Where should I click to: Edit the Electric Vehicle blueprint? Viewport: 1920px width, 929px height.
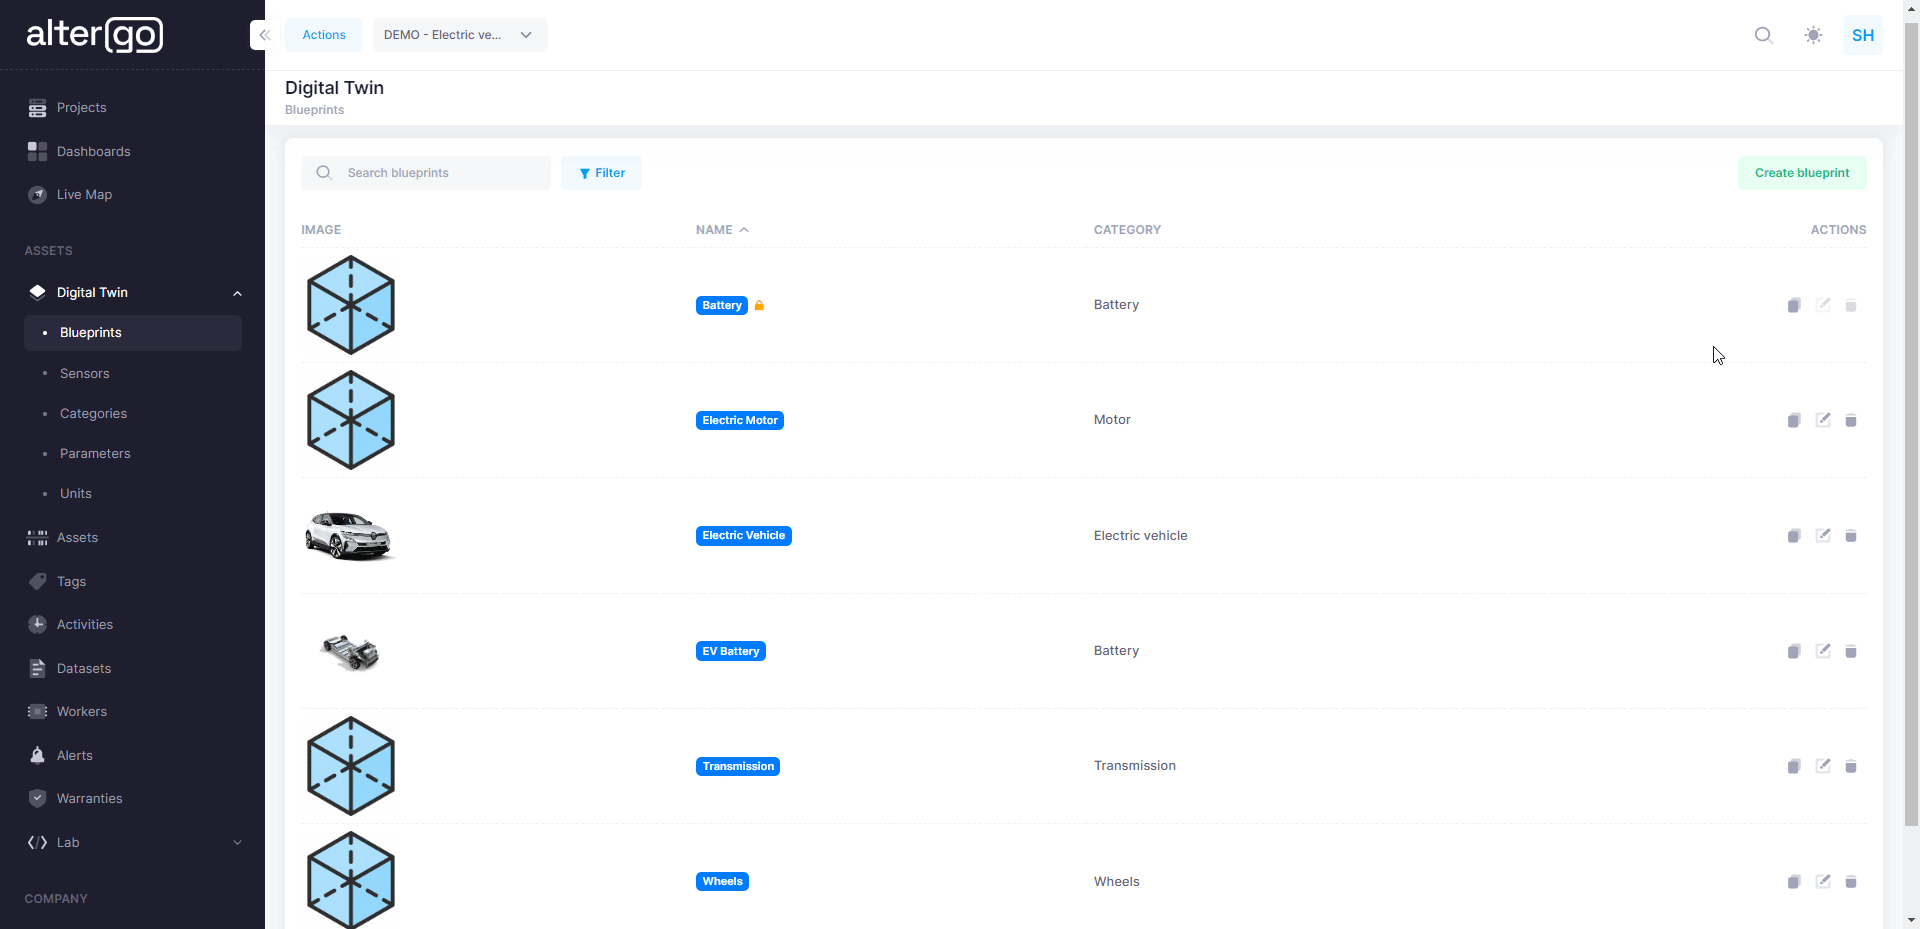click(x=1823, y=536)
